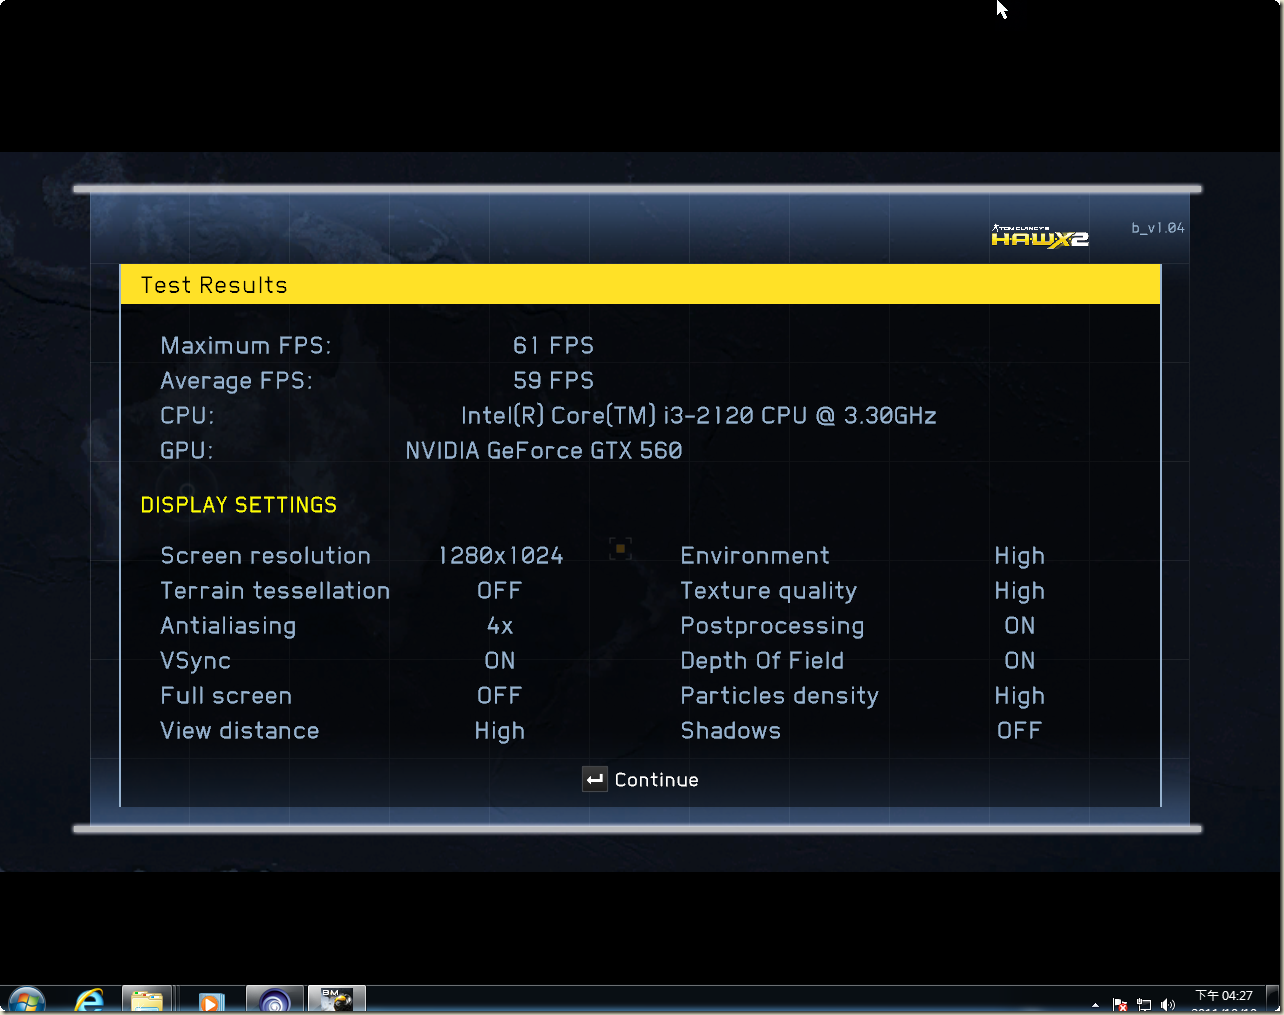1284x1015 pixels.
Task: Select the b_v1.04 version label
Action: click(x=1158, y=228)
